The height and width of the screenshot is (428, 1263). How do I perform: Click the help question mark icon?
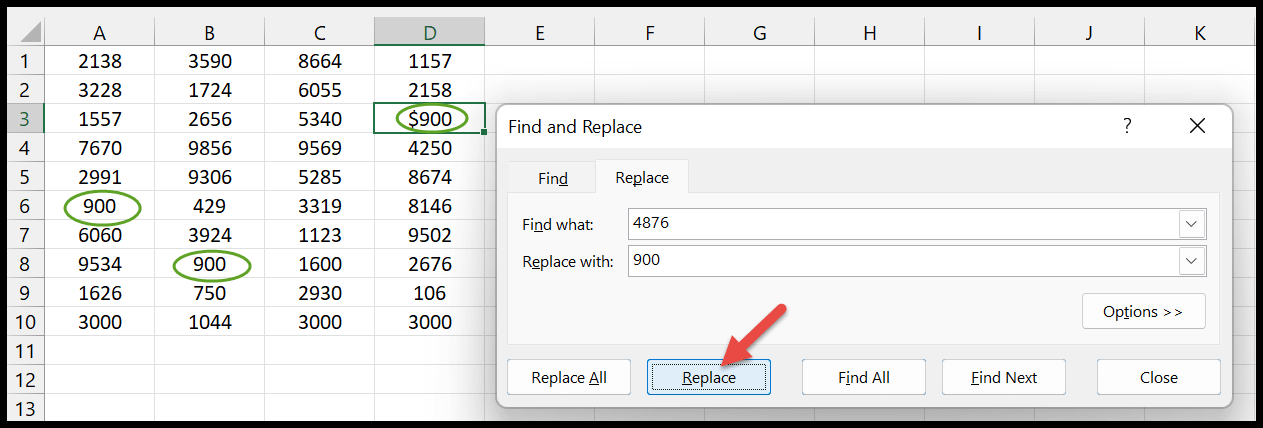click(1127, 126)
